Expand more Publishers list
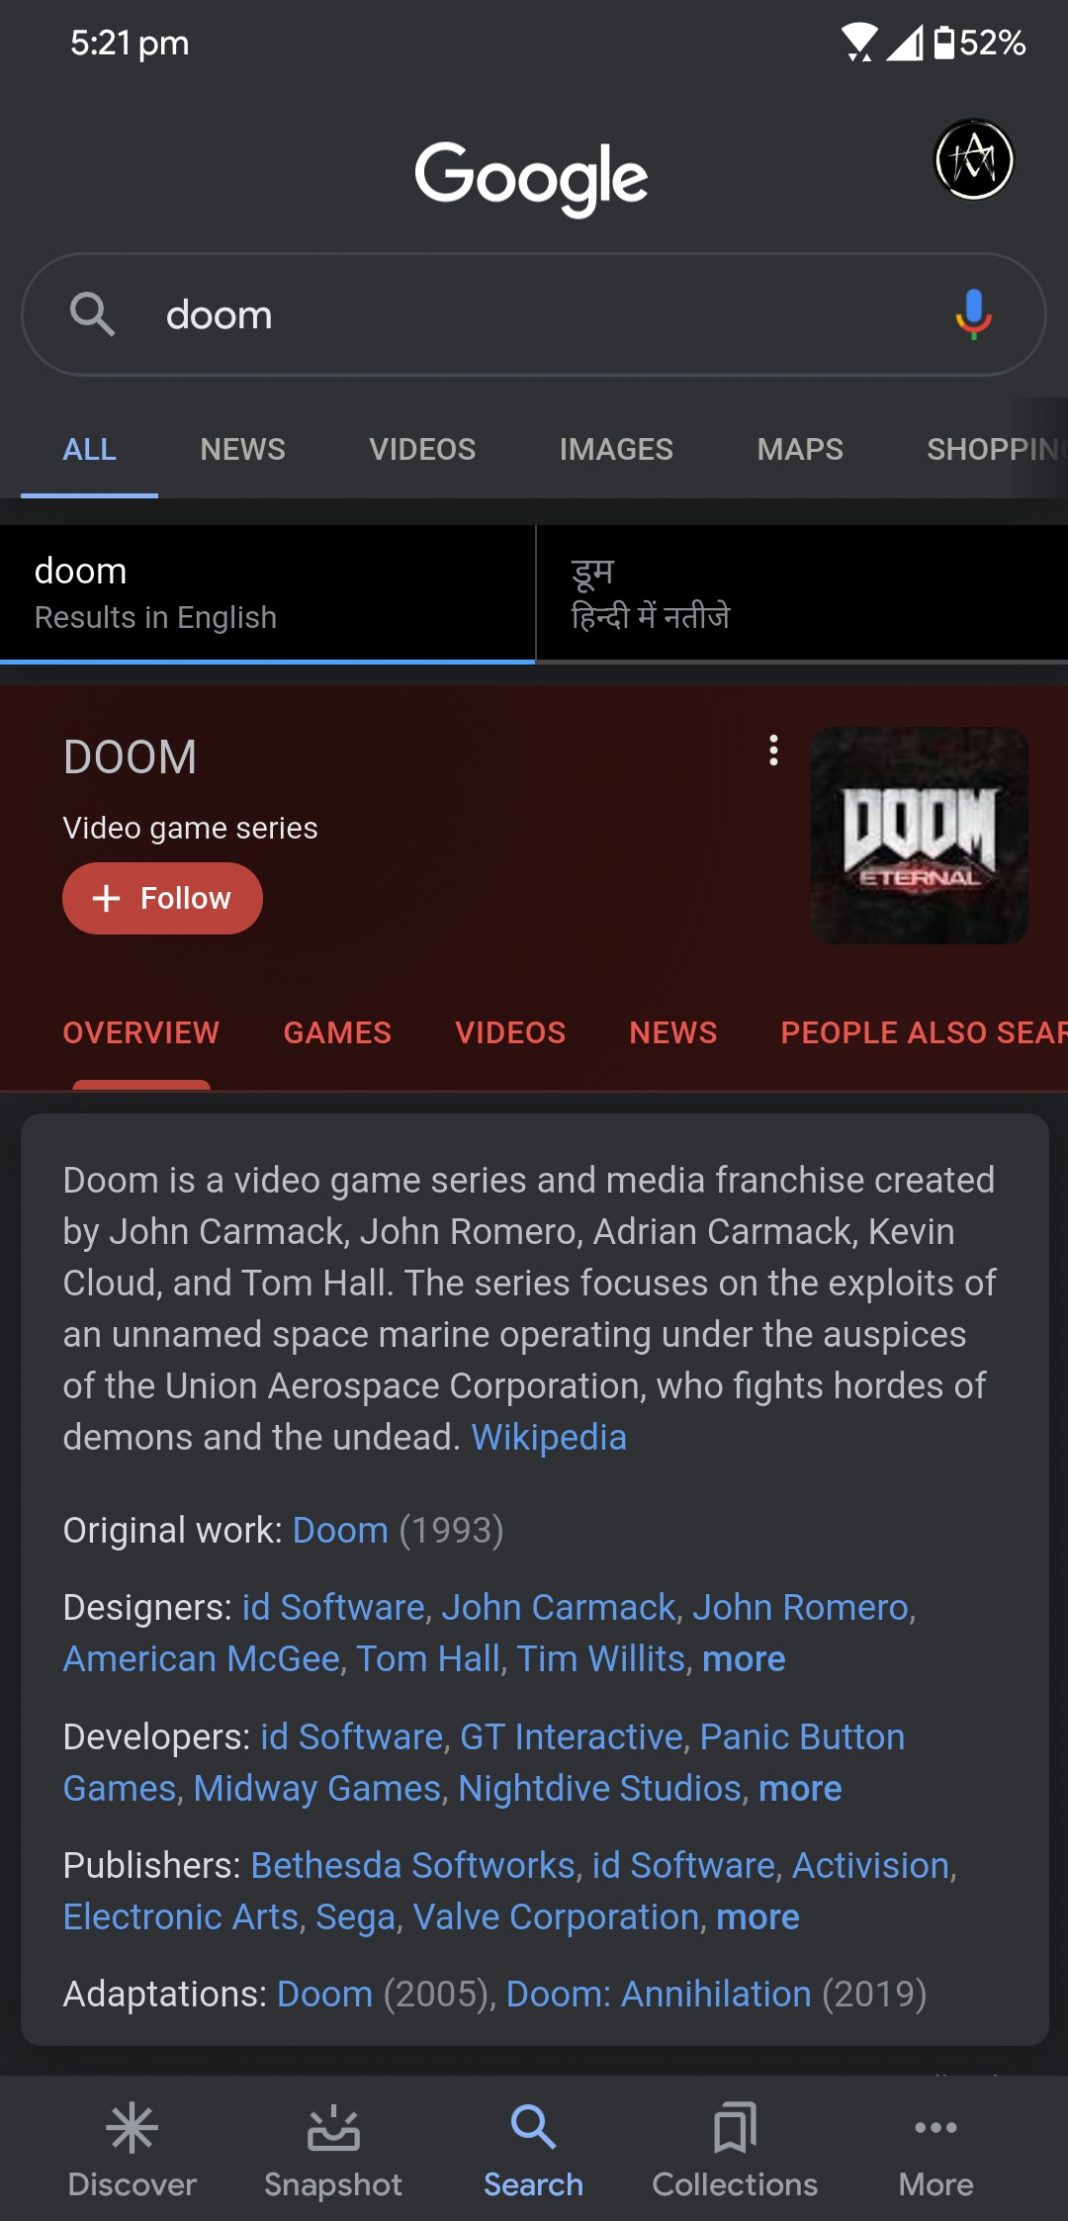Screen dimensions: 1068x2221 pos(758,1917)
